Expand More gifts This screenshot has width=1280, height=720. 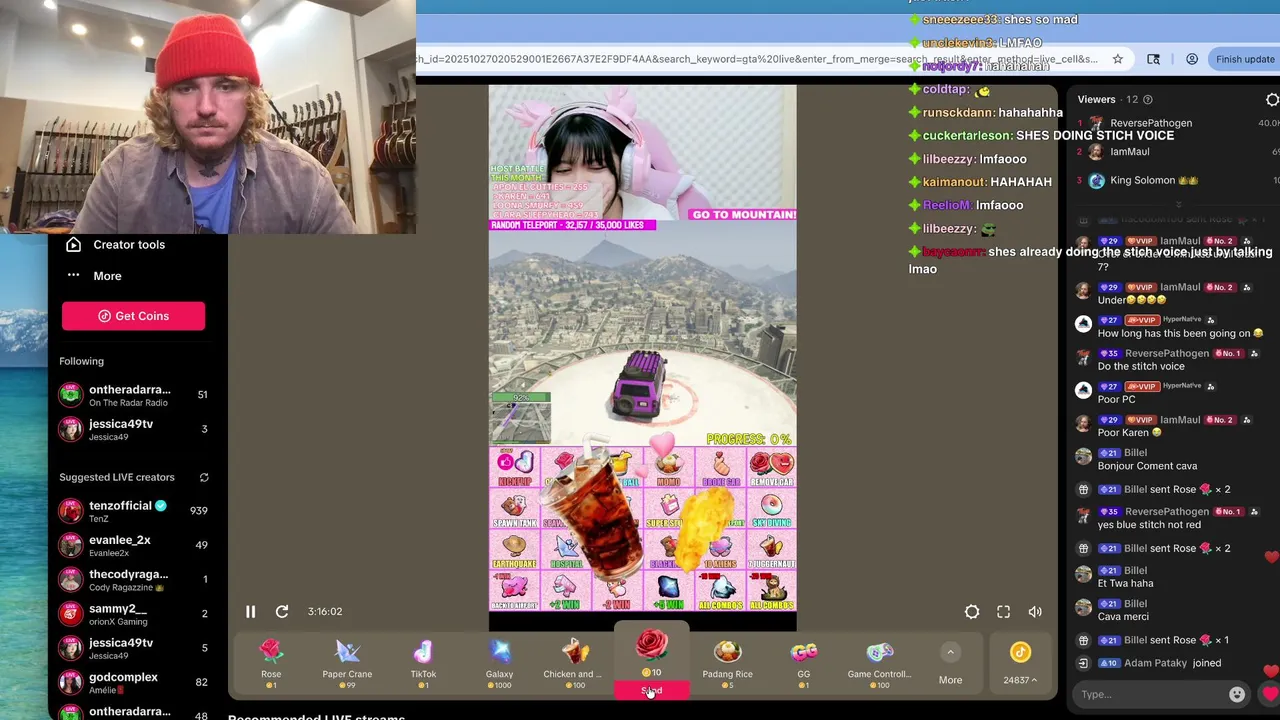[950, 664]
